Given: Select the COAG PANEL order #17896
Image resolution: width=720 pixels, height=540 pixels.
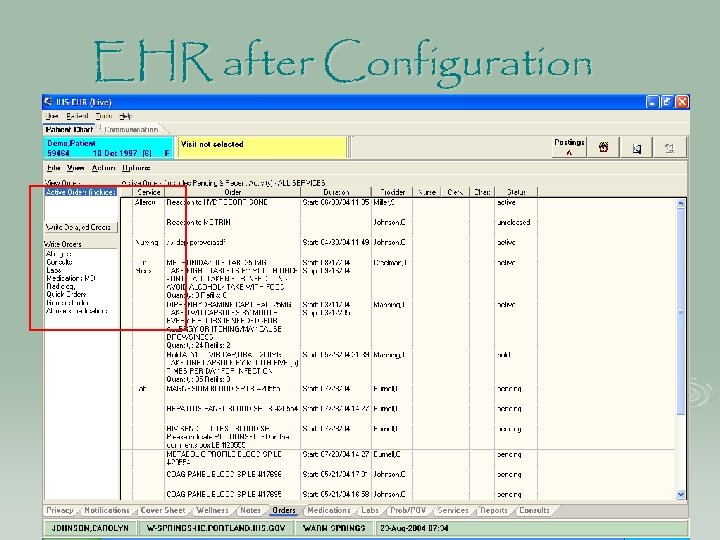Looking at the screenshot, I should click(x=224, y=474).
